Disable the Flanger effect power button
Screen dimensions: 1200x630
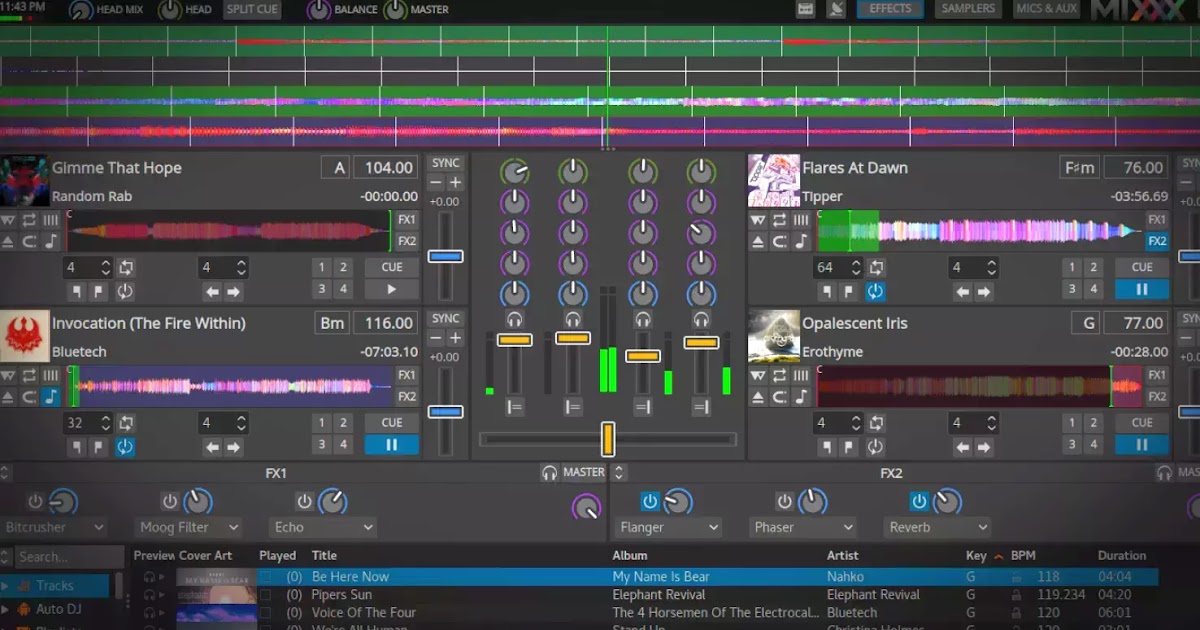coord(650,501)
